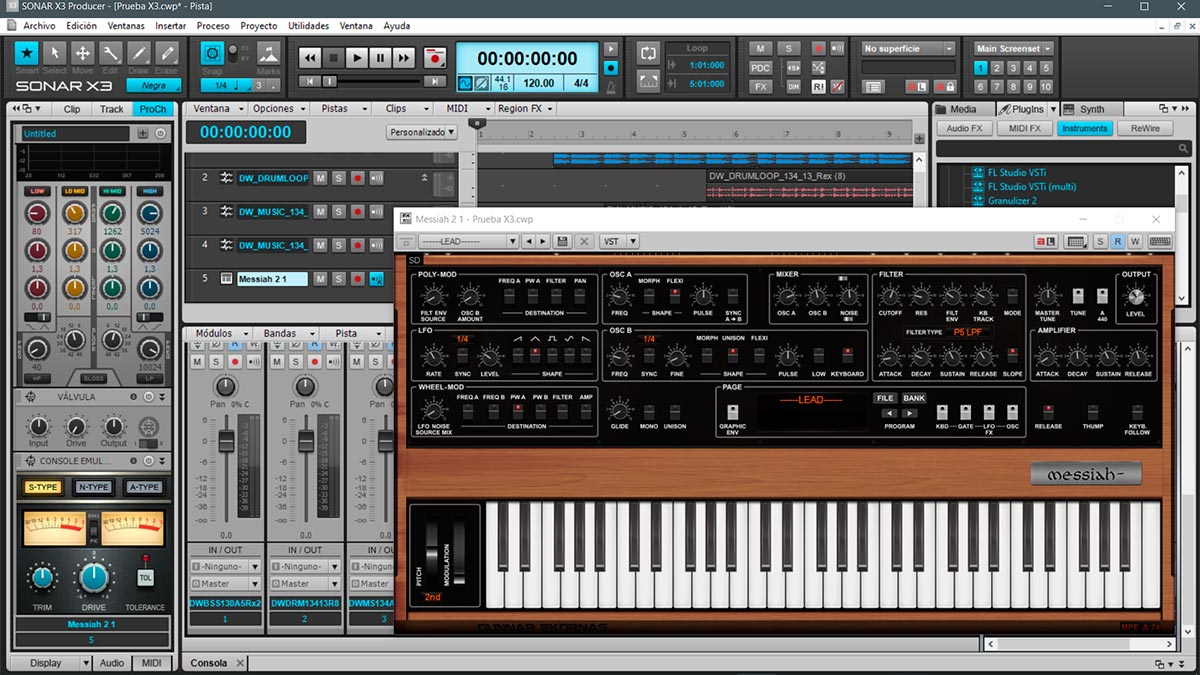Pick the Edit tool
This screenshot has height=675, width=1200.
coord(111,53)
